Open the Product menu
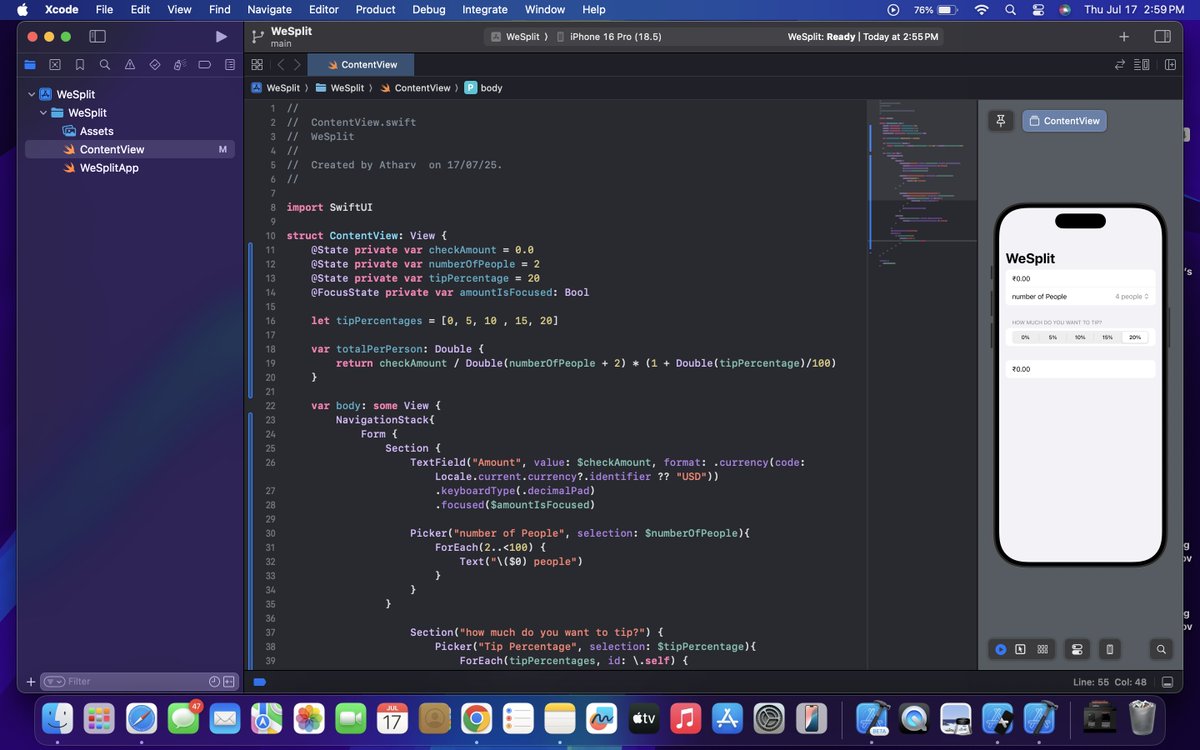 point(375,9)
